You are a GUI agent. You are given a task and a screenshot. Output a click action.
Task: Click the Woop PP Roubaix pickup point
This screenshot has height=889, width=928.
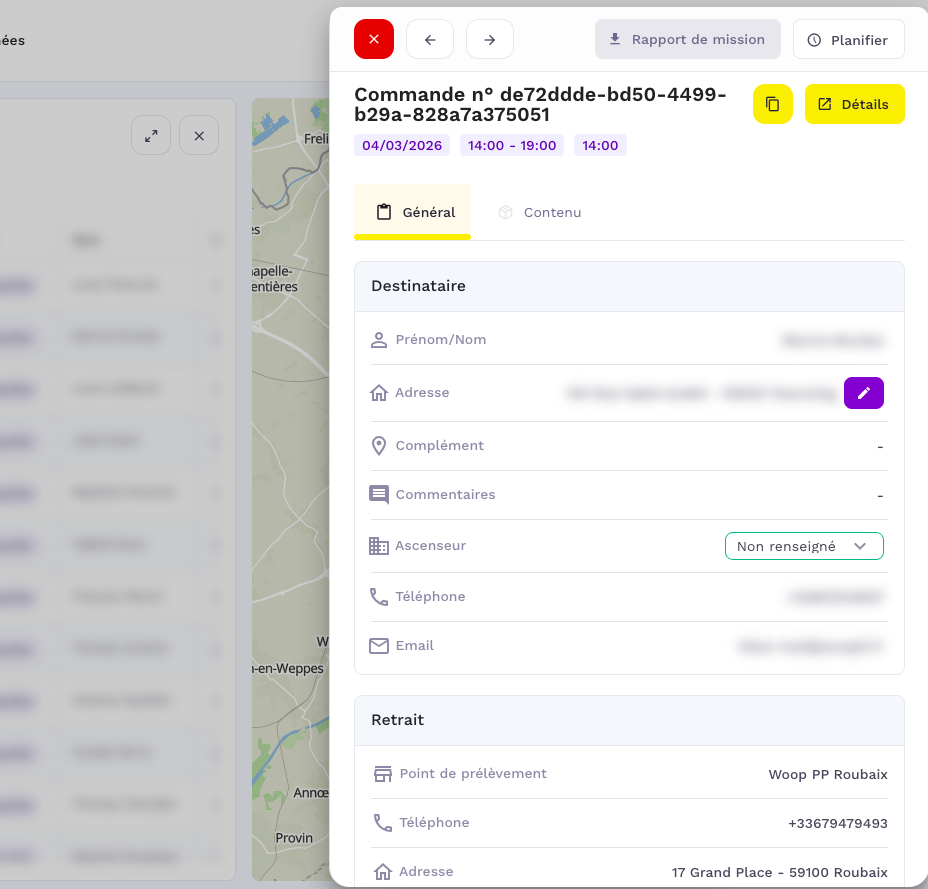click(x=827, y=774)
